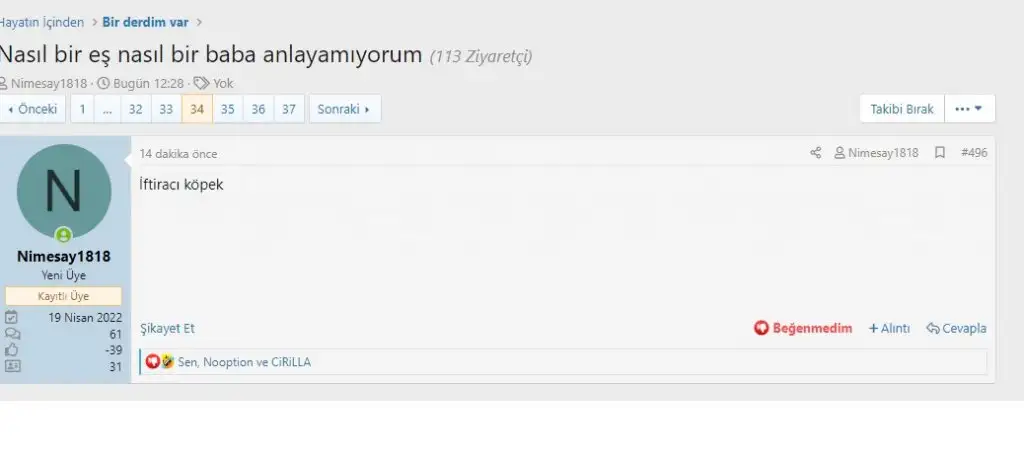Click the user icon beside Nimesay1818 in post header
Viewport: 1024px width, 460px height.
839,153
